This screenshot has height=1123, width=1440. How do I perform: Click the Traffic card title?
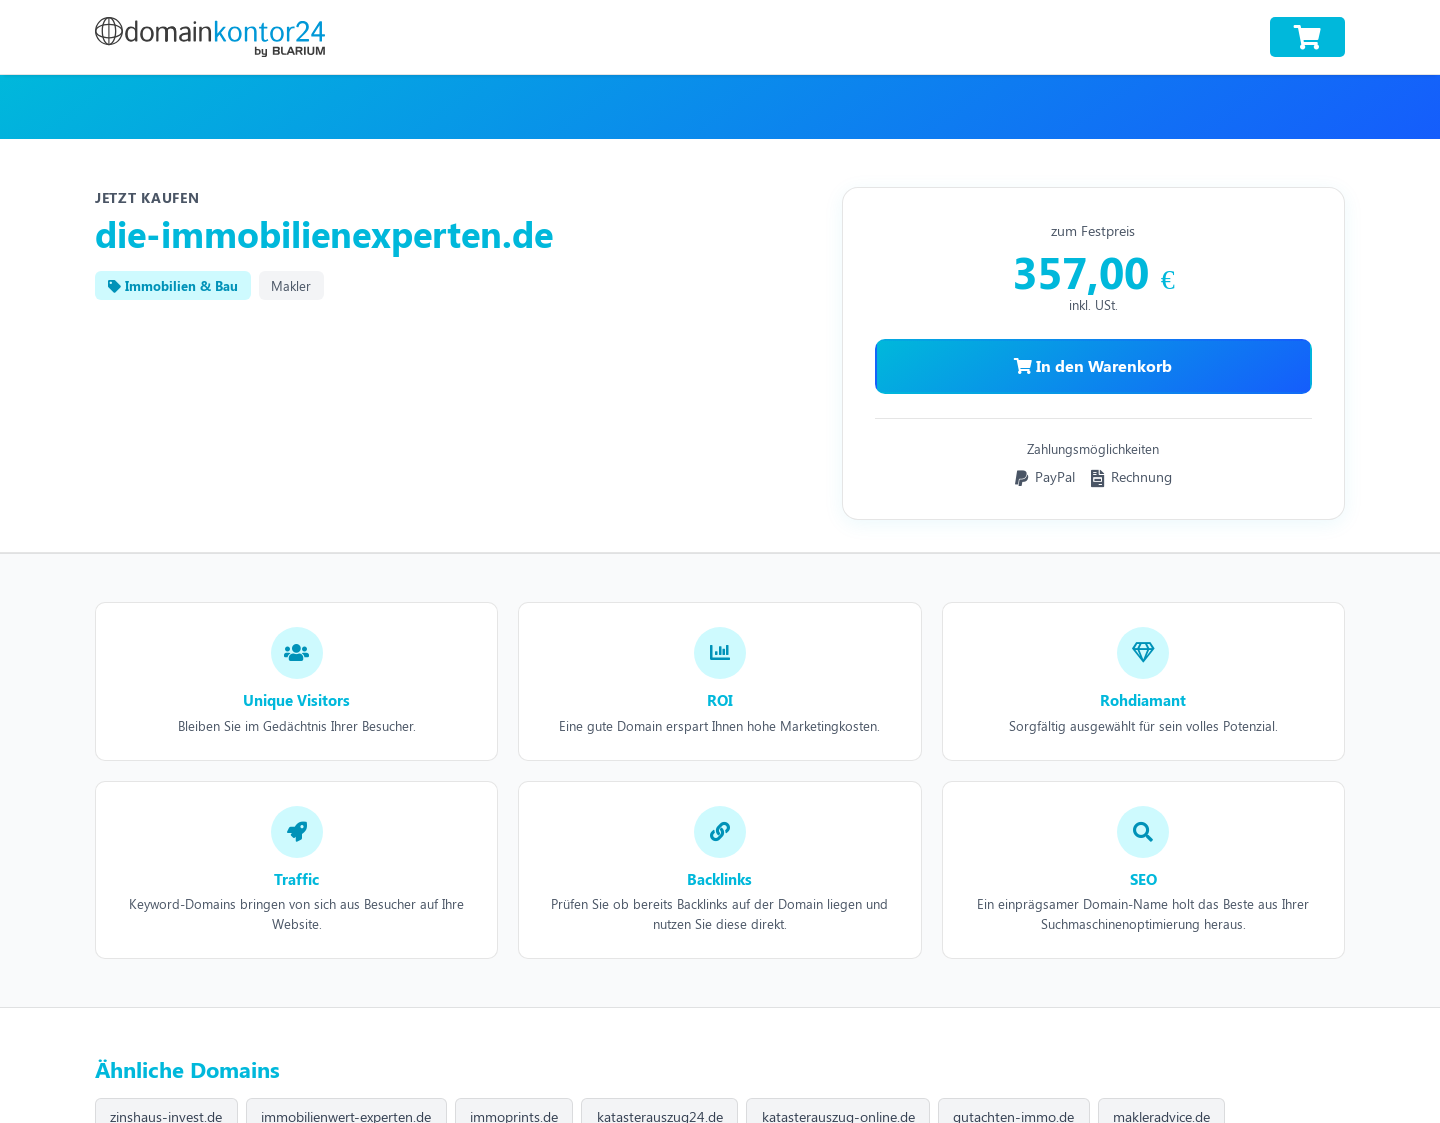296,880
